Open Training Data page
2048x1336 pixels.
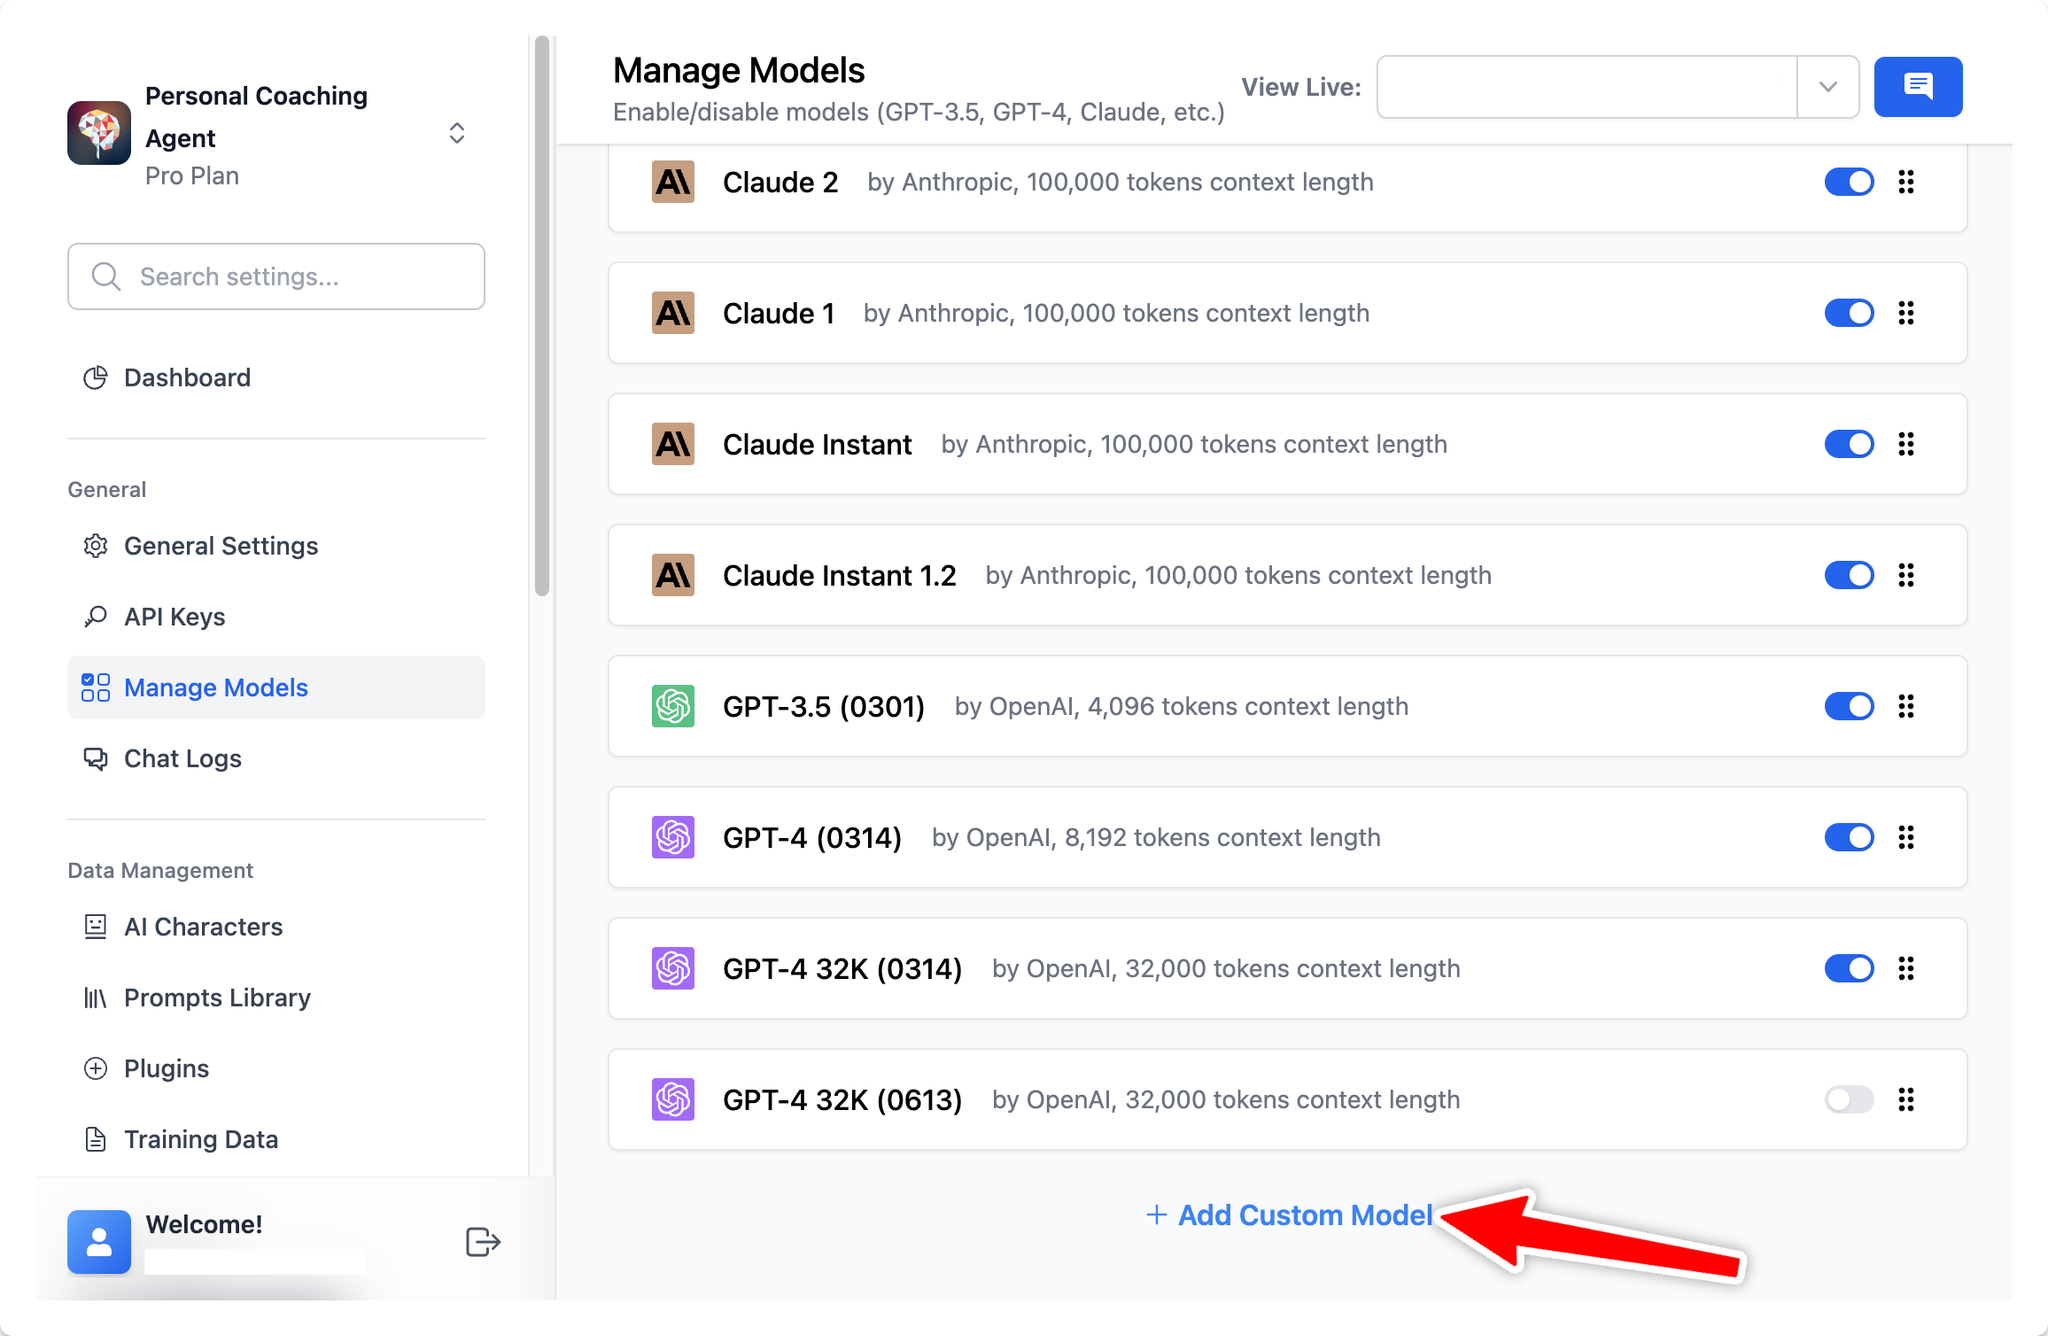pyautogui.click(x=276, y=1139)
